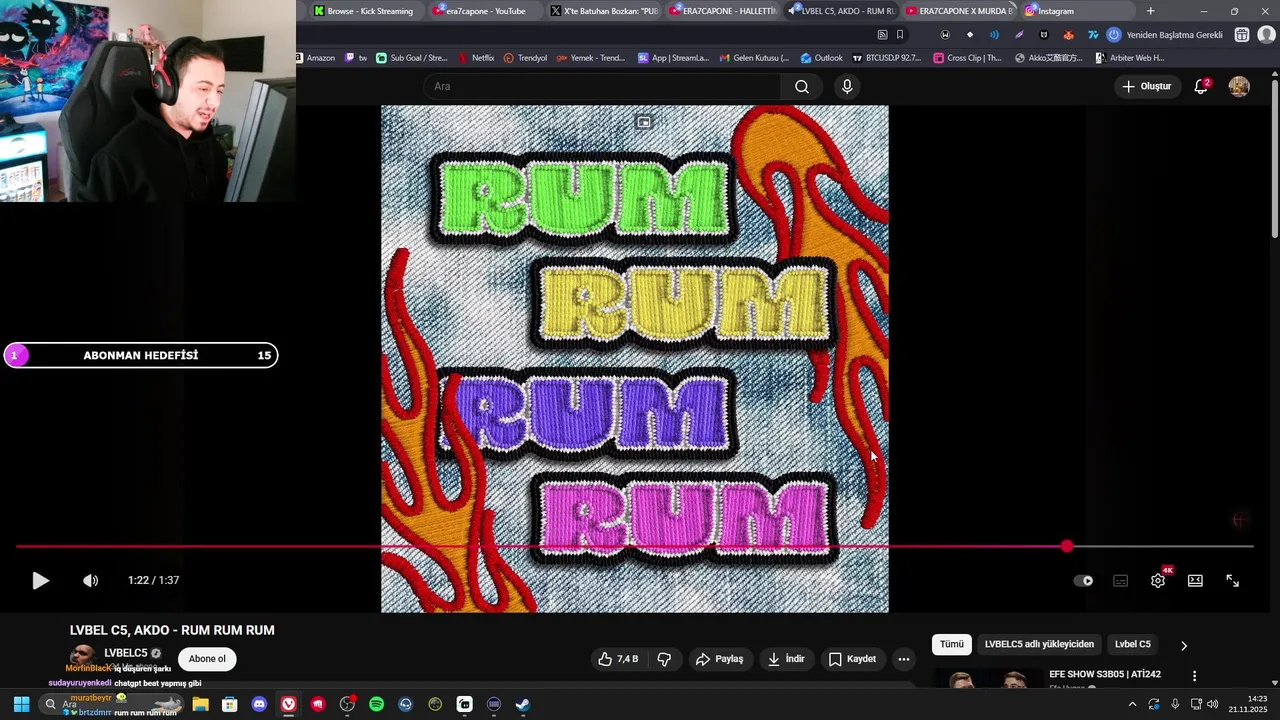This screenshot has width=1280, height=720.
Task: Show more filter chips with arrow
Action: coord(1184,646)
